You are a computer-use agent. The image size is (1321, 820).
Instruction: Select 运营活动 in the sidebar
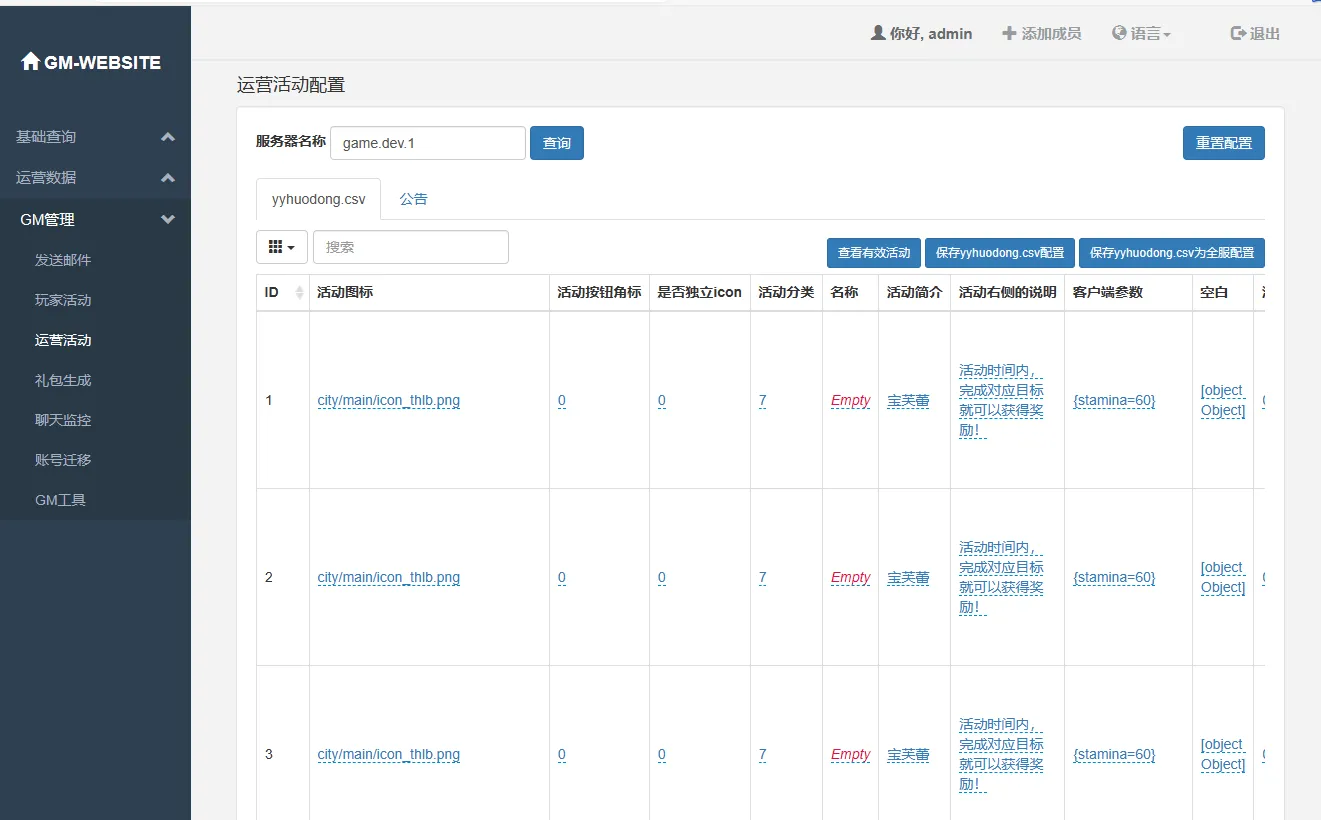(63, 340)
